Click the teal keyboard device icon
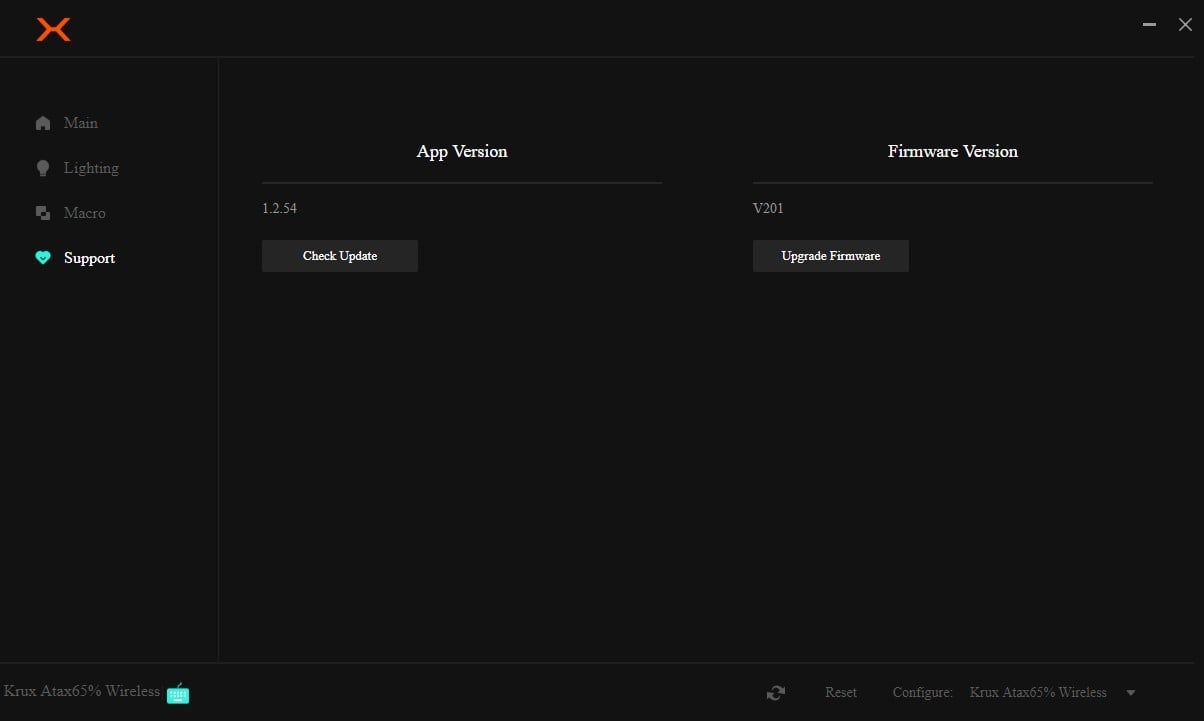The width and height of the screenshot is (1204, 721). point(178,693)
